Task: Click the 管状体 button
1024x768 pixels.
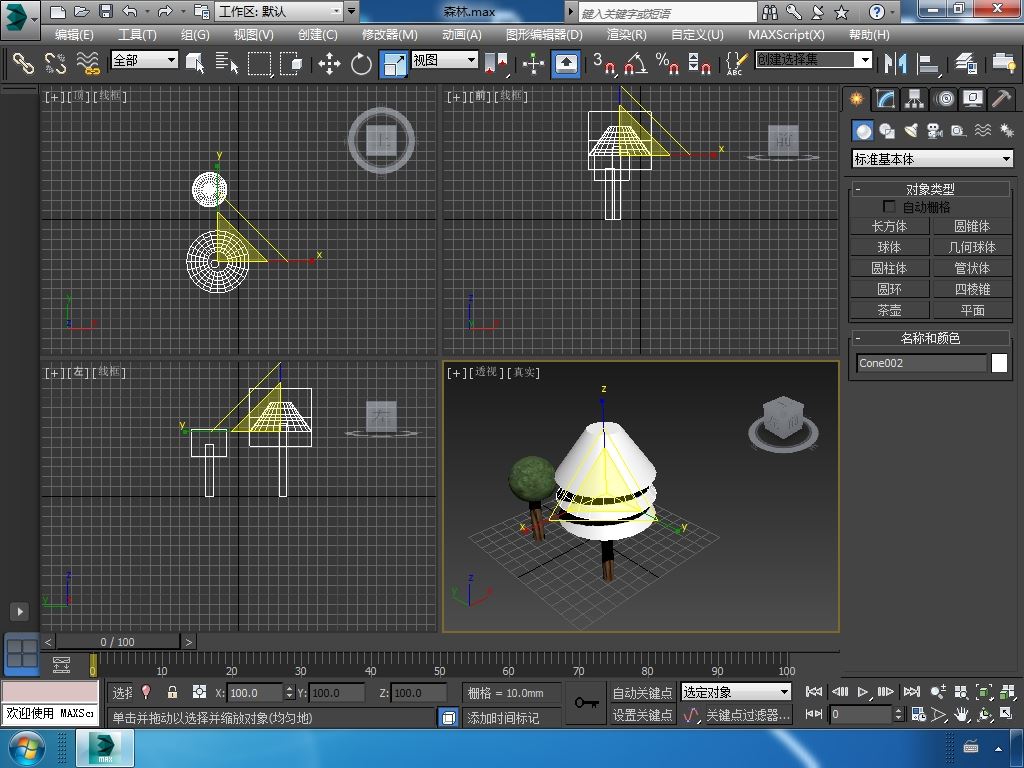Action: [x=972, y=268]
